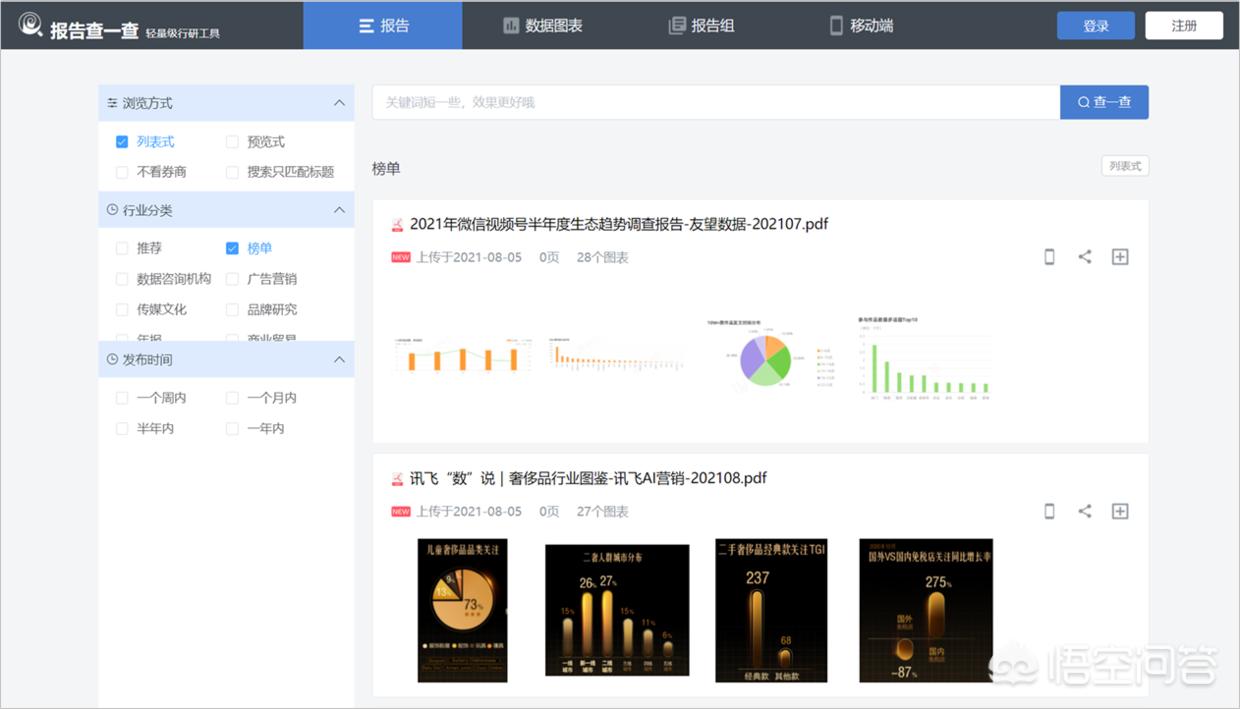The height and width of the screenshot is (709, 1240).
Task: Enable the 不看券商 checkbox
Action: point(122,172)
